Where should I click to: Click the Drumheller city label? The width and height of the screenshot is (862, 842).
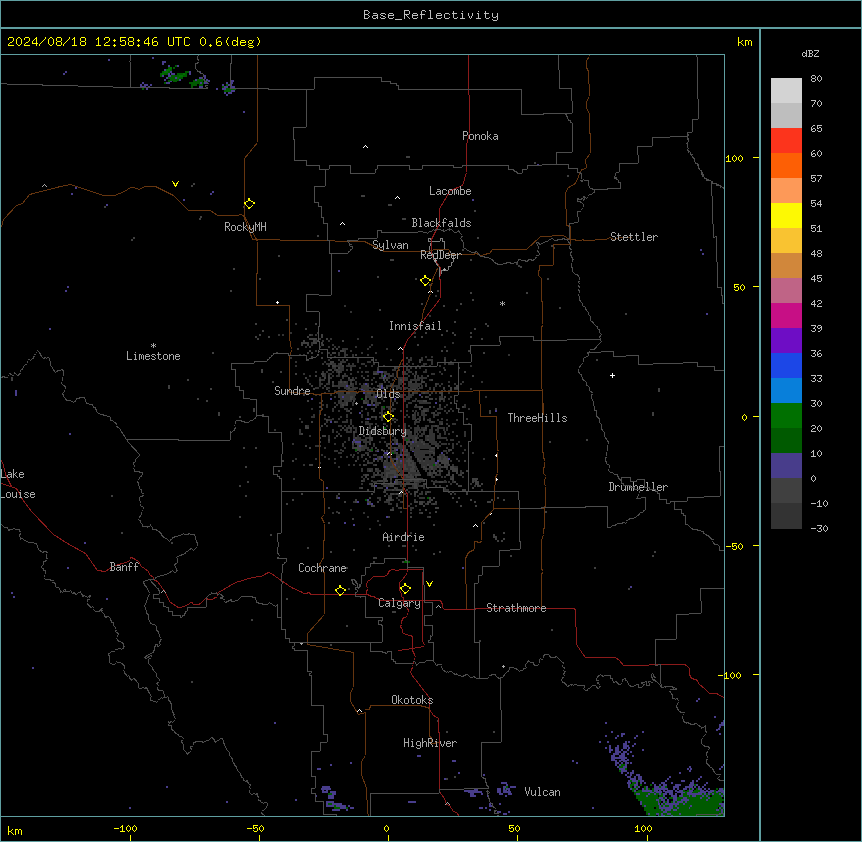(638, 487)
